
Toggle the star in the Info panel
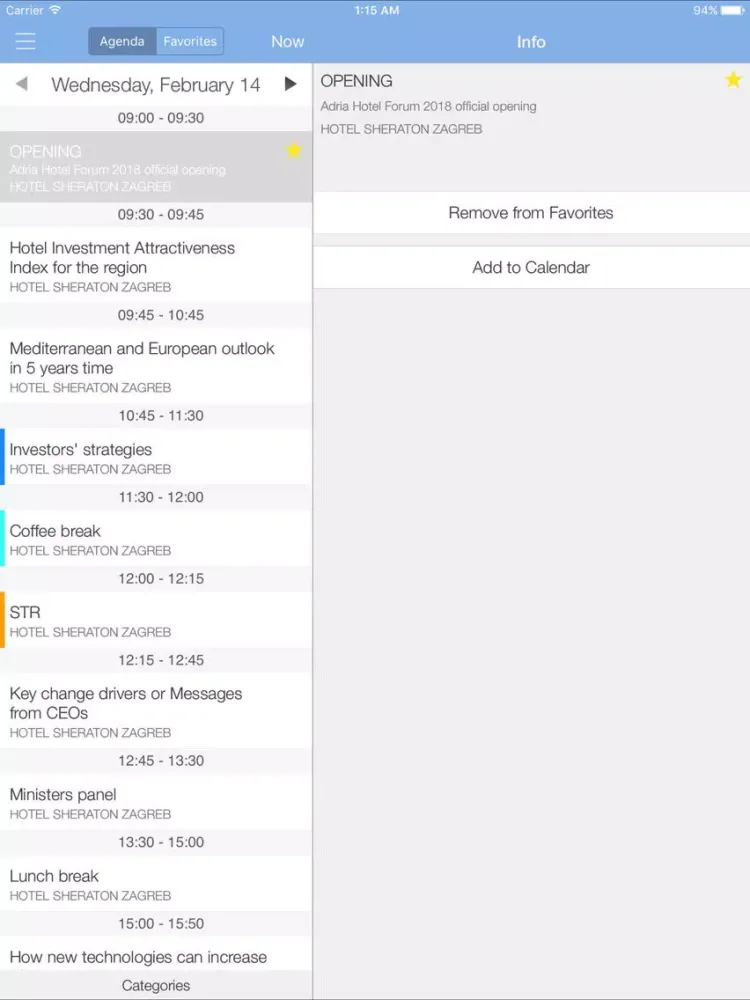click(733, 80)
